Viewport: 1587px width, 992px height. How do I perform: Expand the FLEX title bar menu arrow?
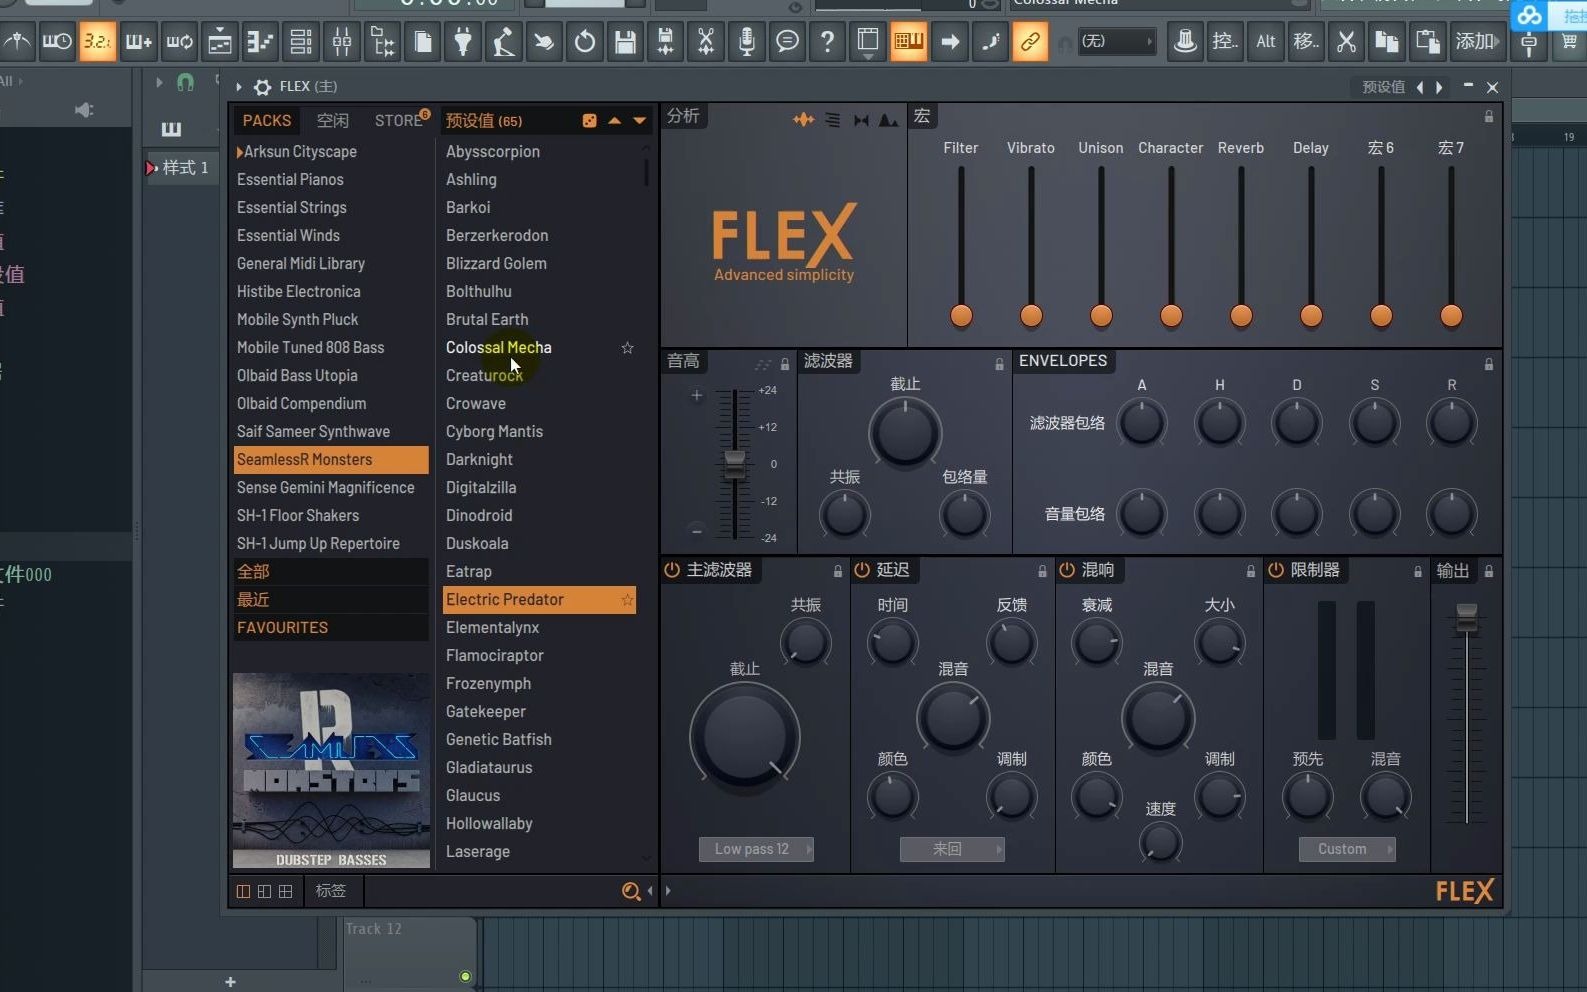pyautogui.click(x=239, y=87)
